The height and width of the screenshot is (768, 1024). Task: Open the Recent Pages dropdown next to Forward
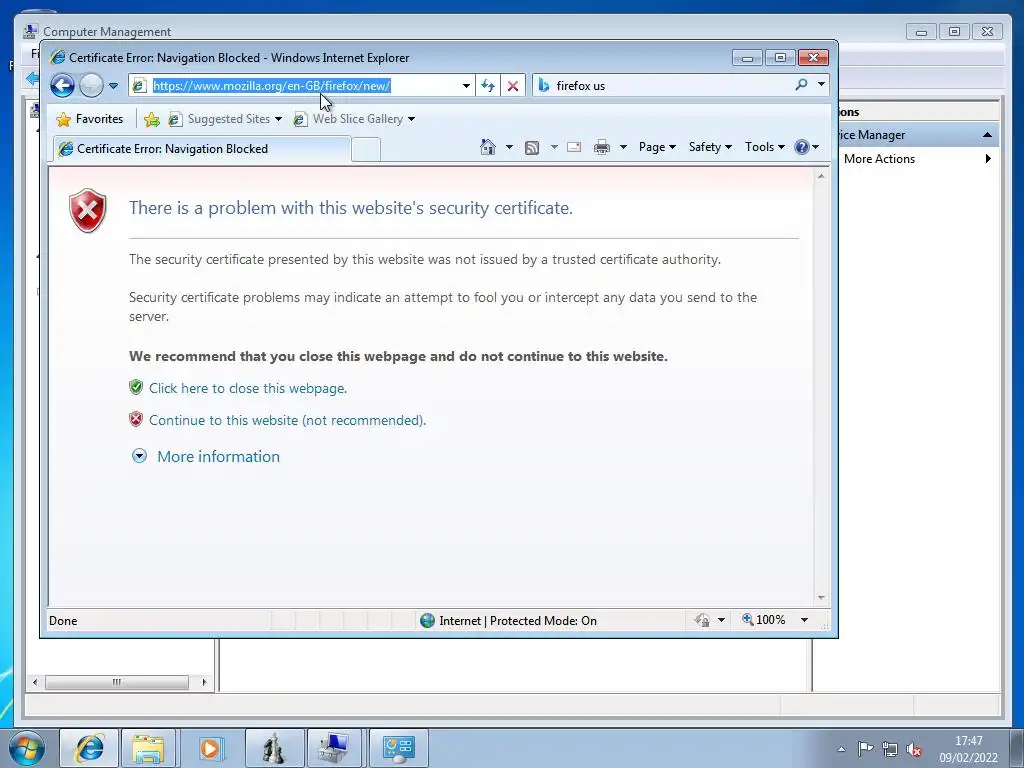click(x=113, y=86)
